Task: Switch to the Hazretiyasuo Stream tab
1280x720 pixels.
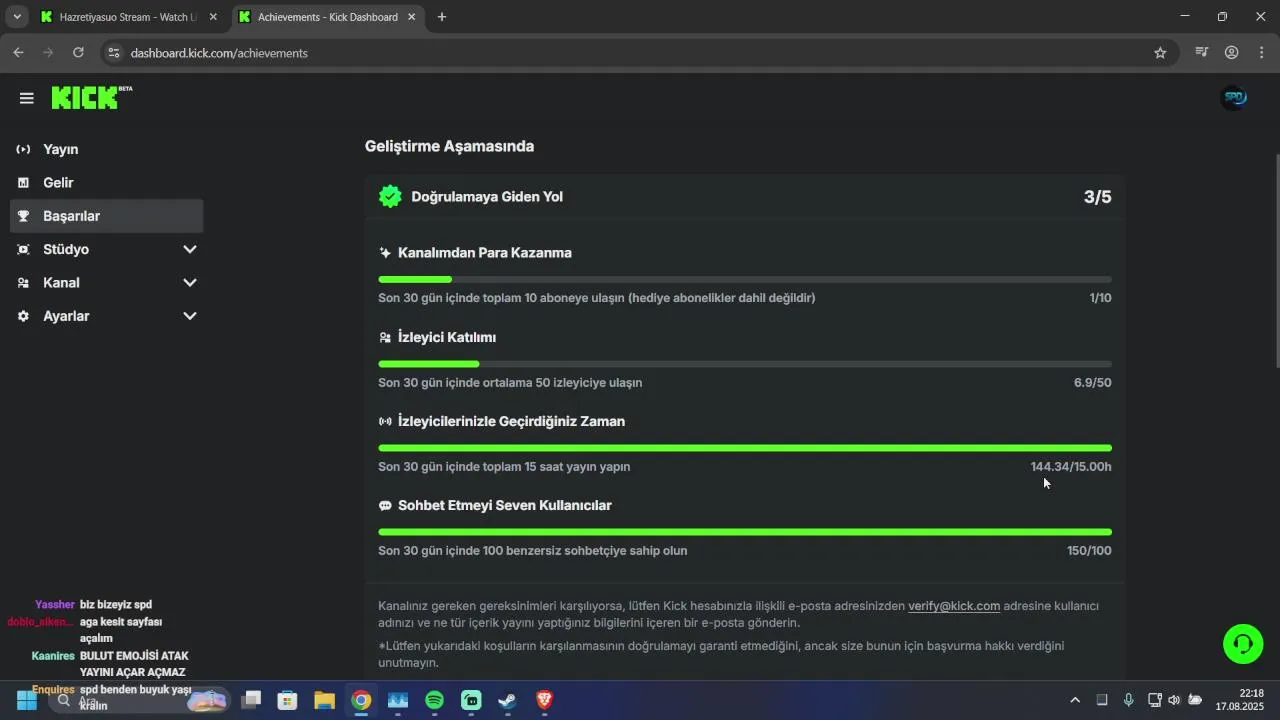Action: point(128,17)
